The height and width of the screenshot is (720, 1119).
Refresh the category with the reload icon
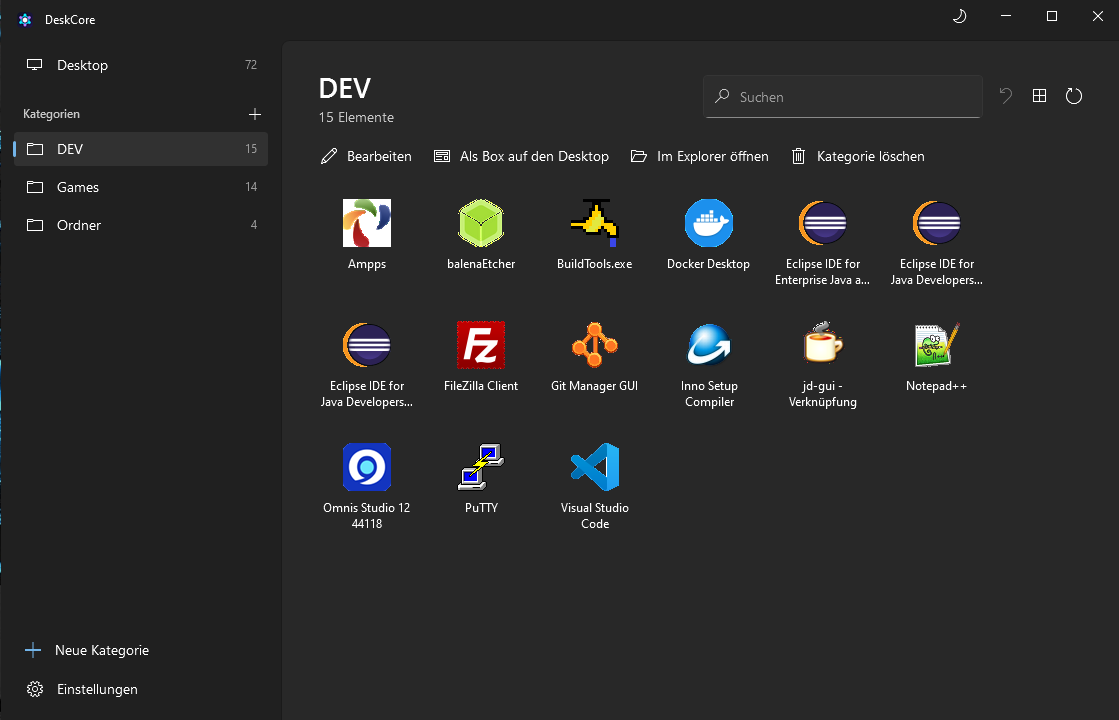(1074, 96)
